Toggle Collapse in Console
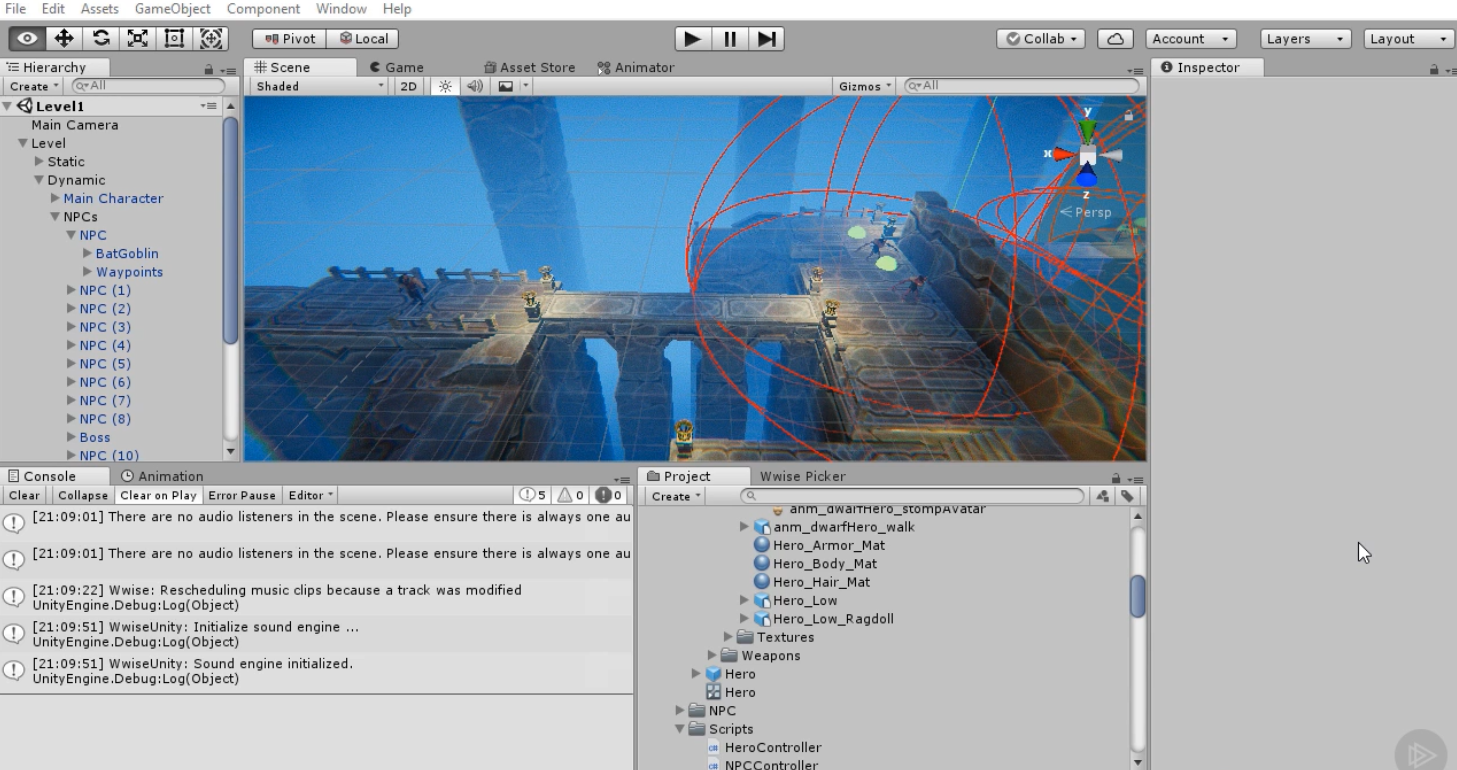This screenshot has width=1457, height=770. [x=83, y=496]
